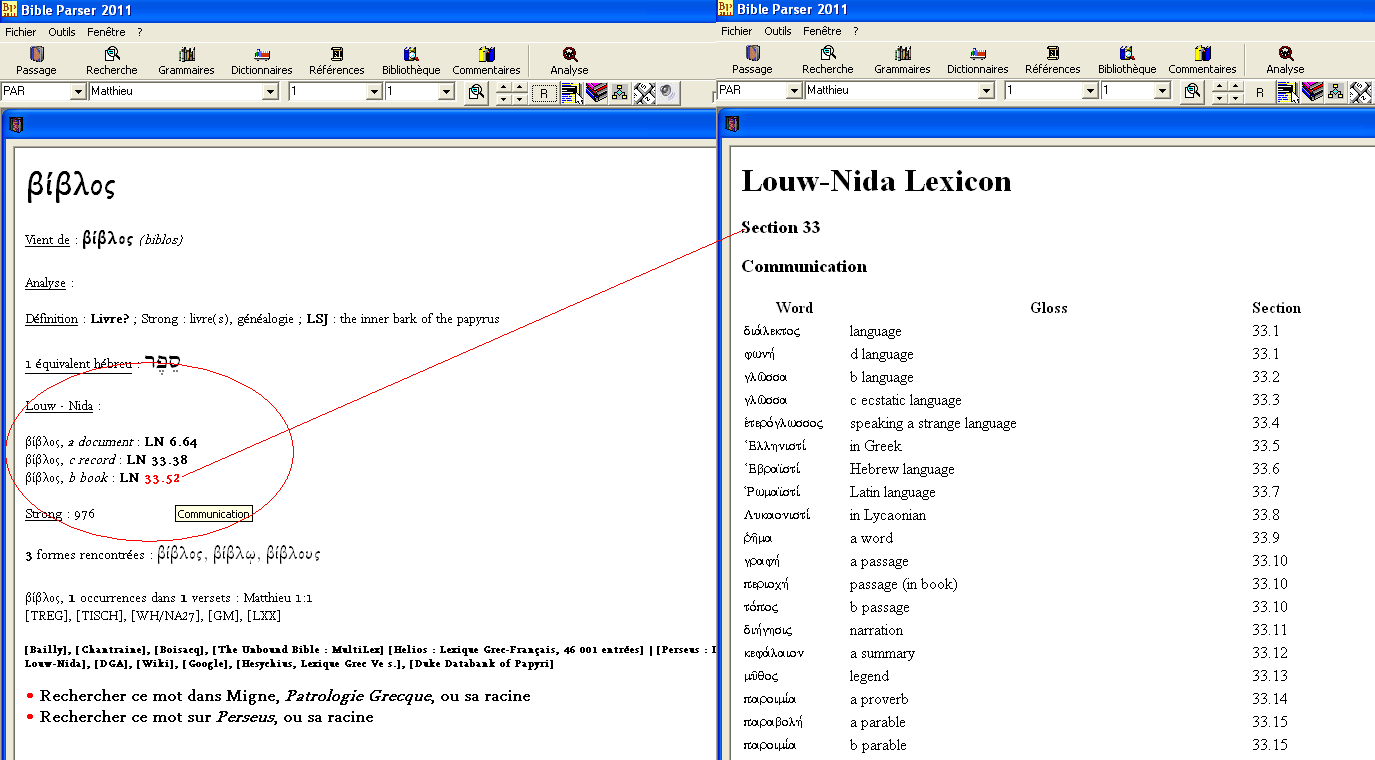This screenshot has height=760, width=1375.
Task: Expand the Matthieu book dropdown in left window
Action: tap(270, 92)
